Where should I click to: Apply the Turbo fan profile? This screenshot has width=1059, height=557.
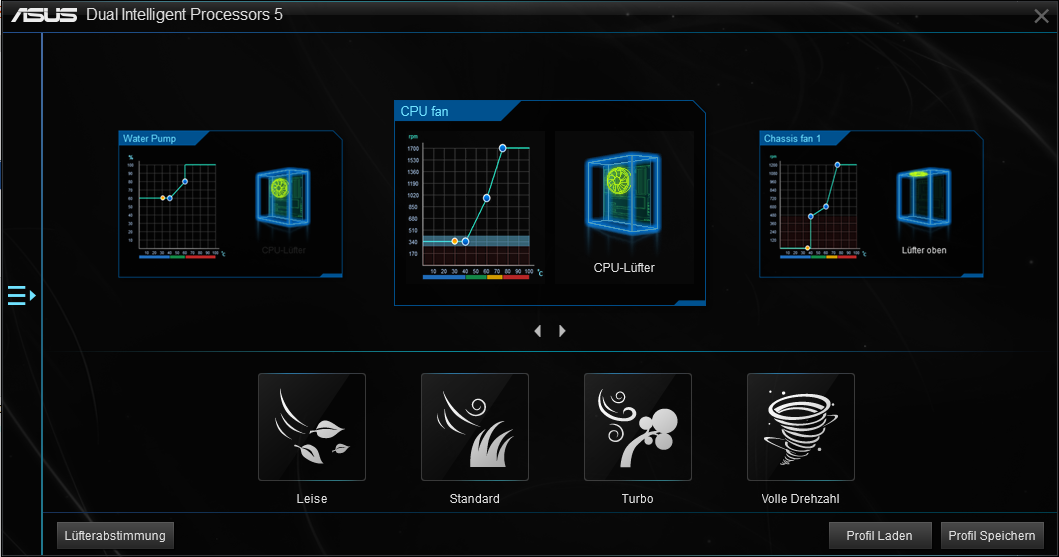[638, 427]
